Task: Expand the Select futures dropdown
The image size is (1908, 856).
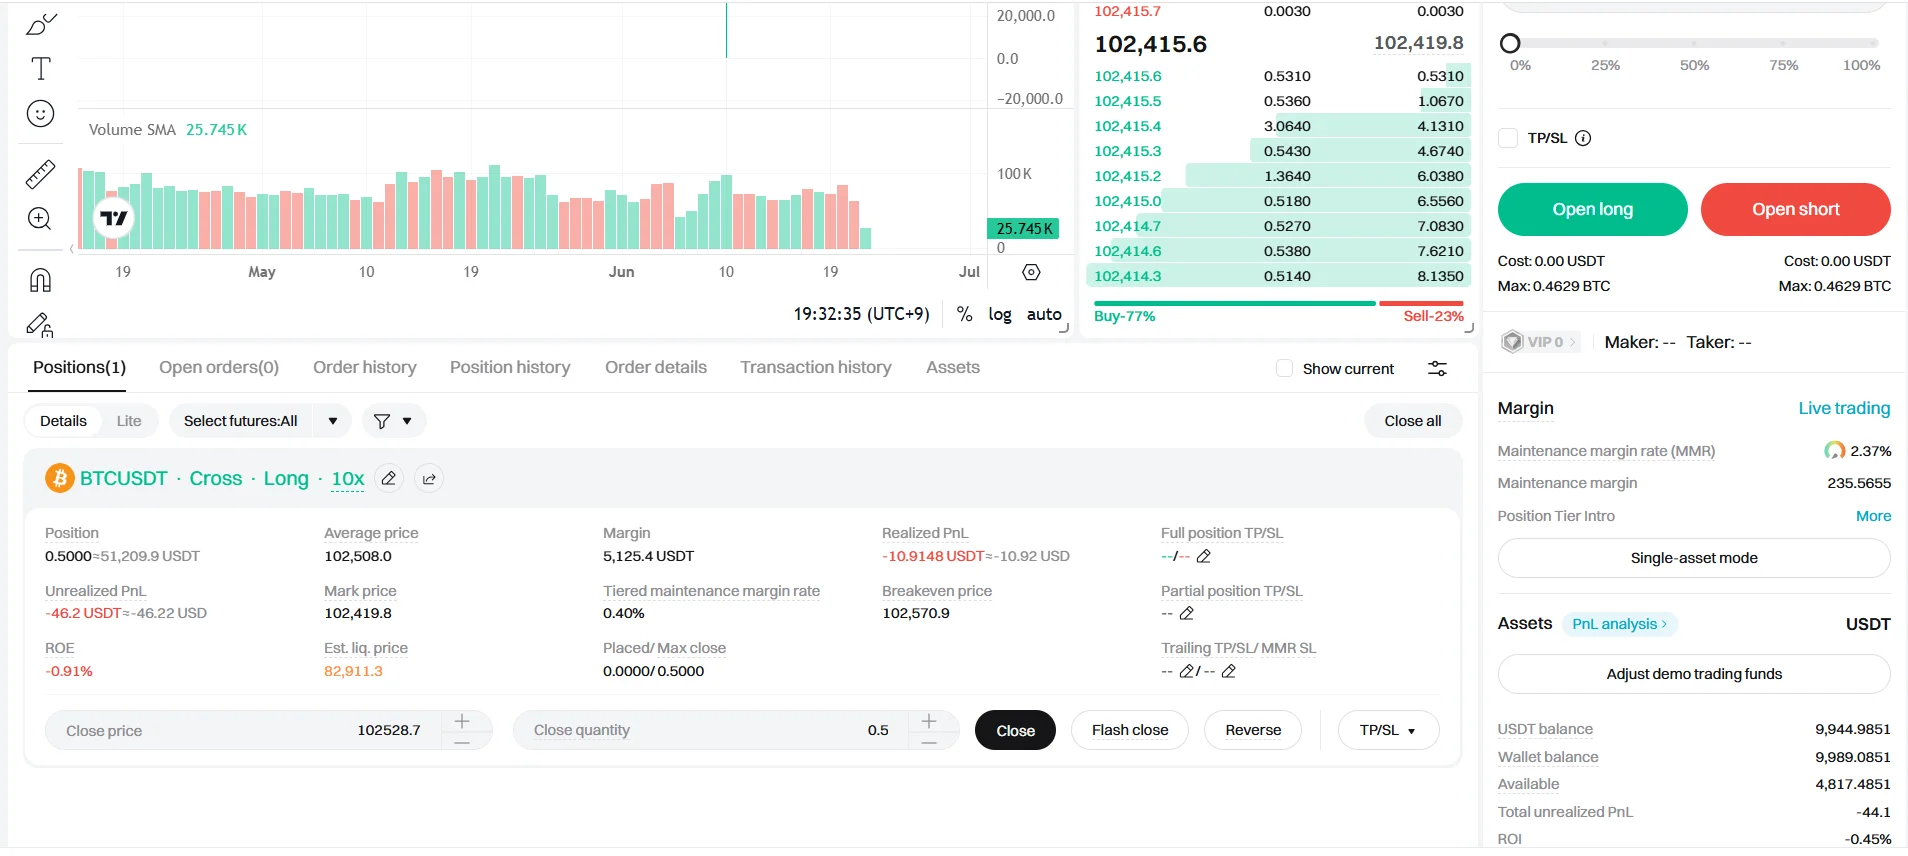Action: coord(332,421)
